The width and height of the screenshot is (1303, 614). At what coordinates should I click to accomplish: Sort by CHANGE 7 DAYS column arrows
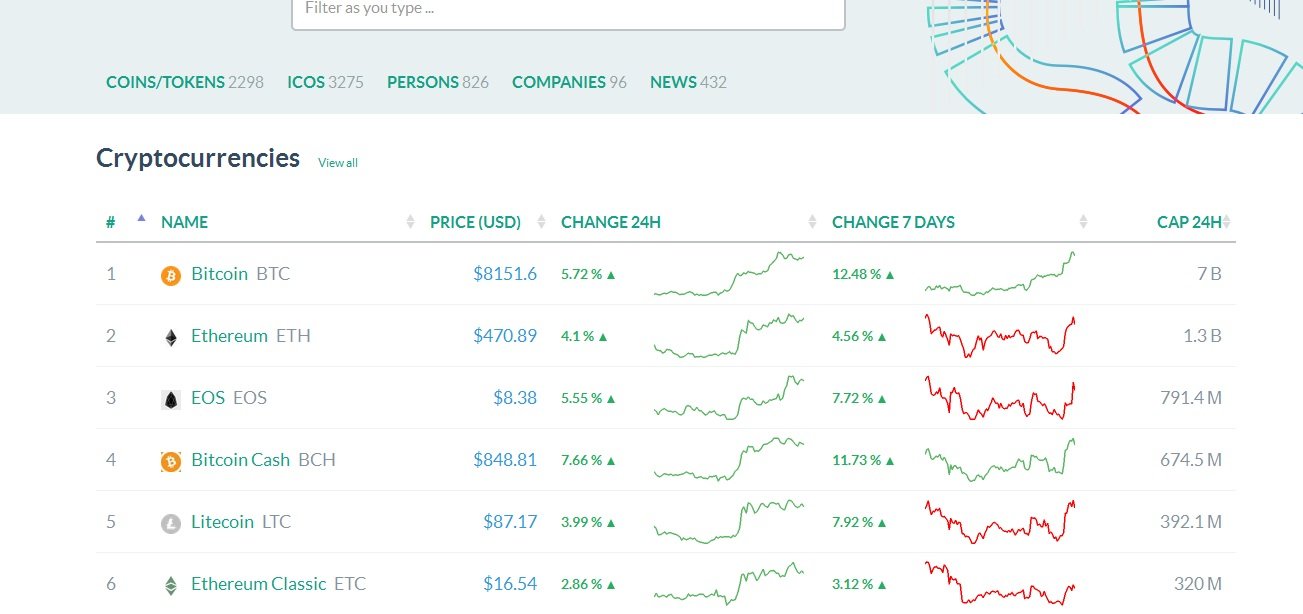tap(1083, 222)
